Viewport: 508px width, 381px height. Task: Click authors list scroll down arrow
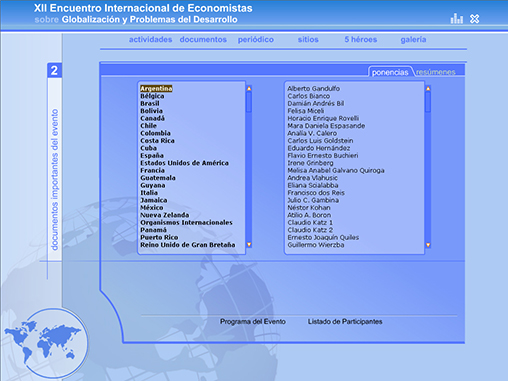428,245
